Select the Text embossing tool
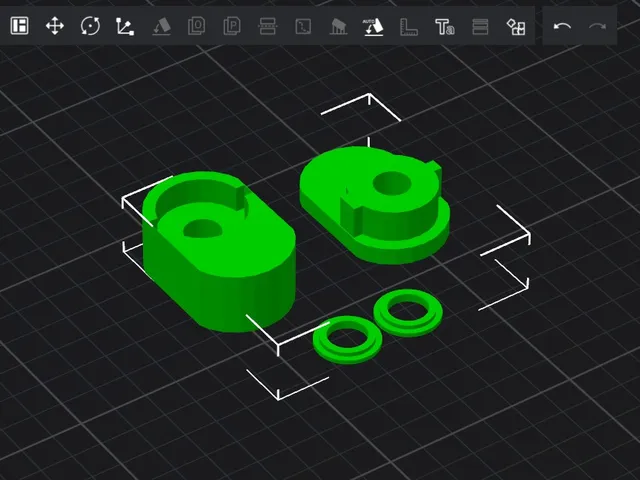This screenshot has width=640, height=480. 444,27
